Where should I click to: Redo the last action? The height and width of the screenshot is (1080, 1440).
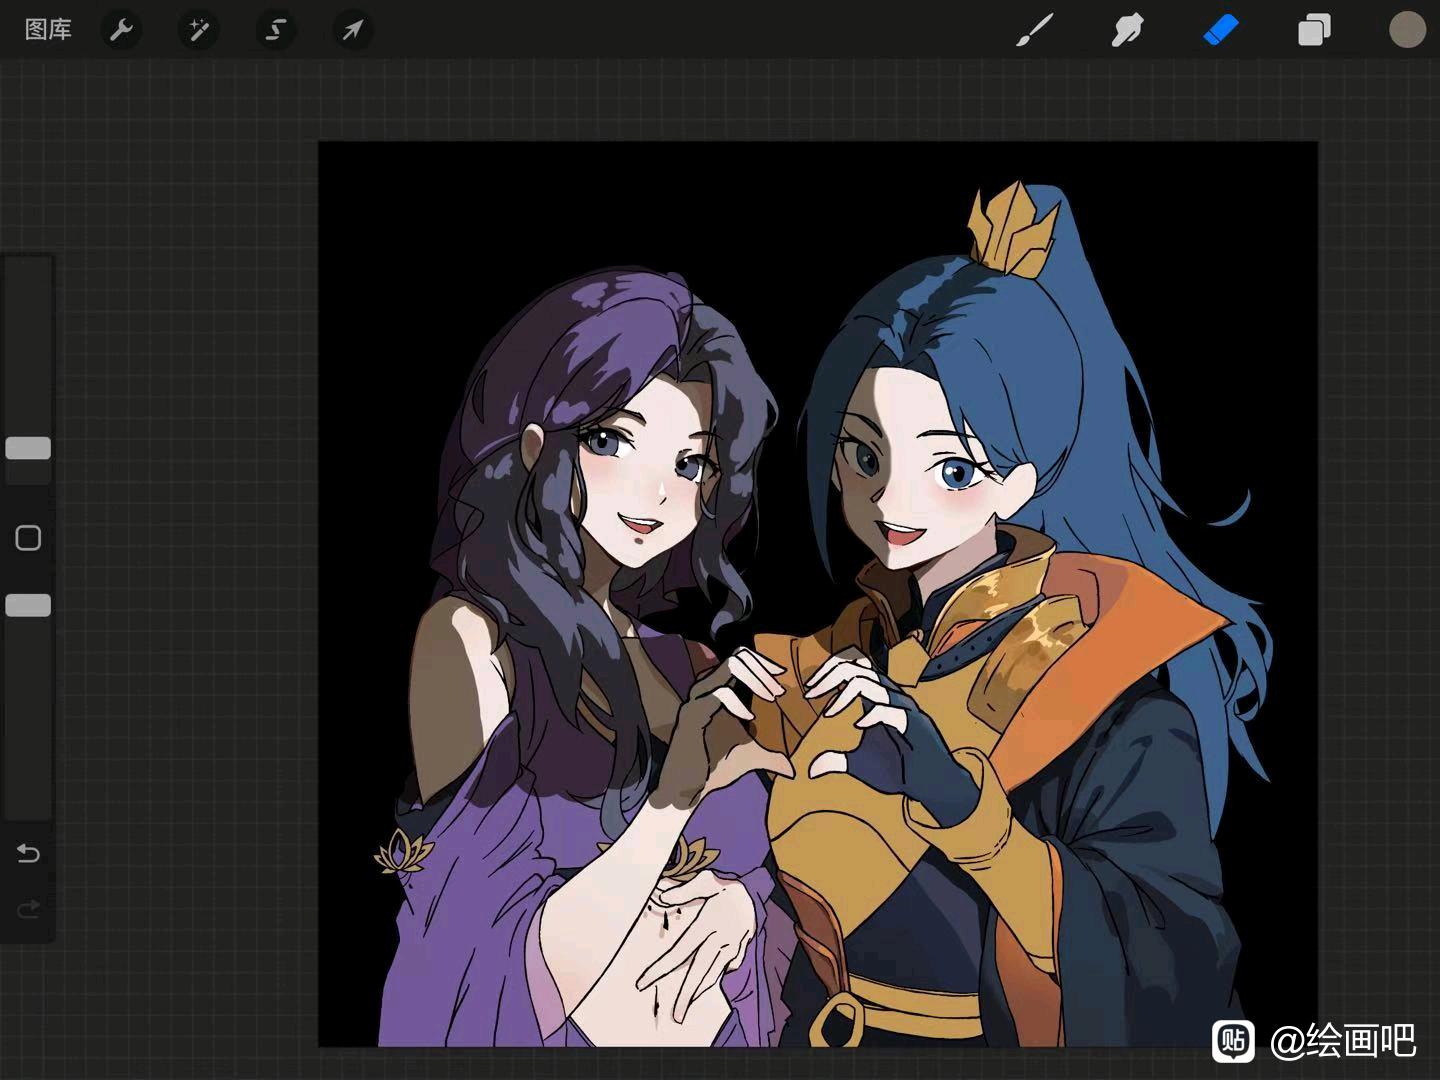tap(28, 909)
